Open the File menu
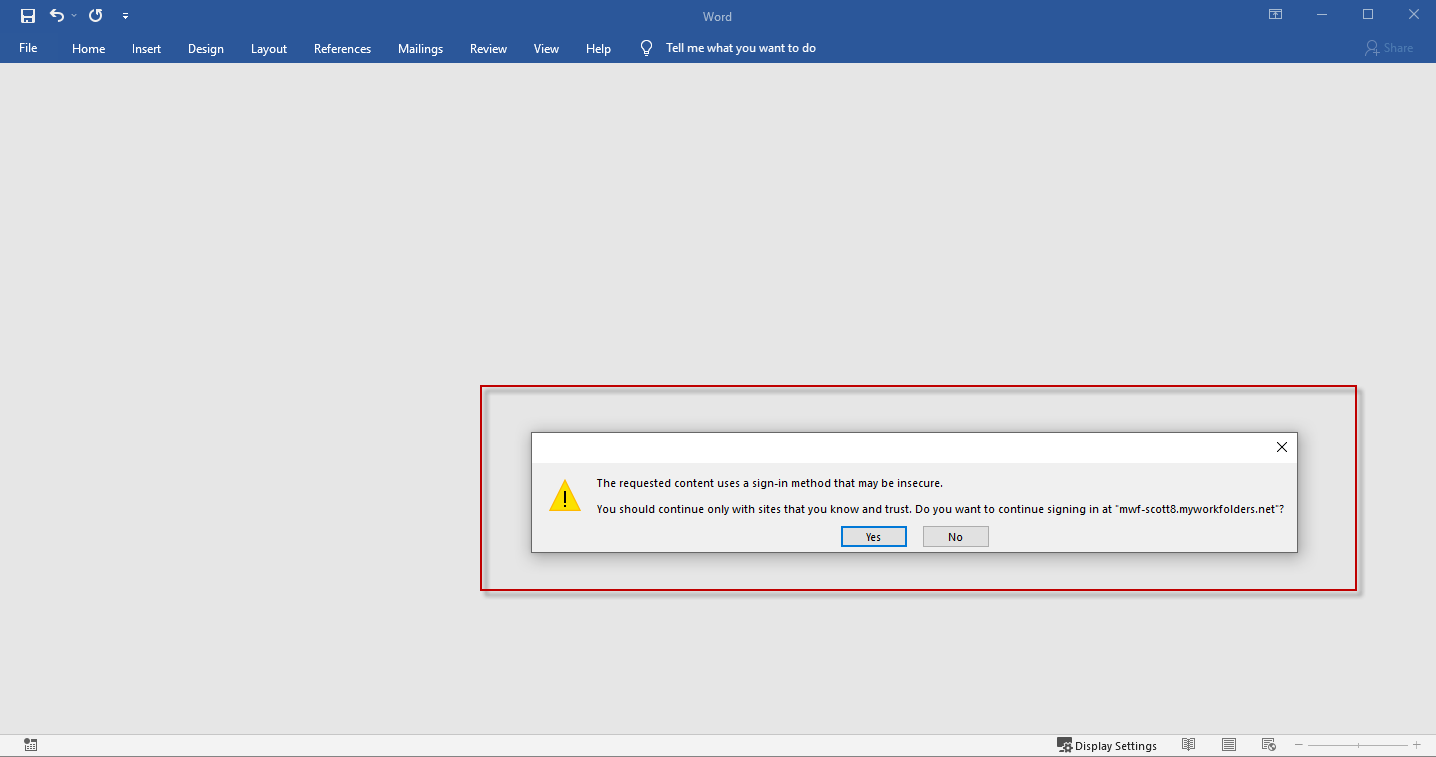1436x757 pixels. pos(28,48)
